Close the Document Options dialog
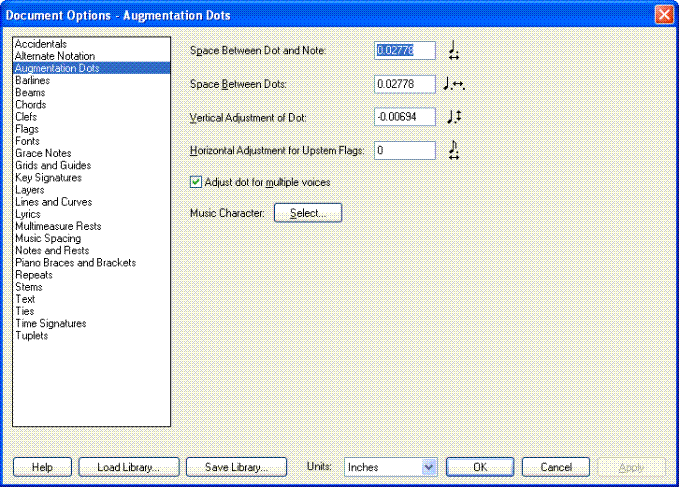 [x=663, y=15]
